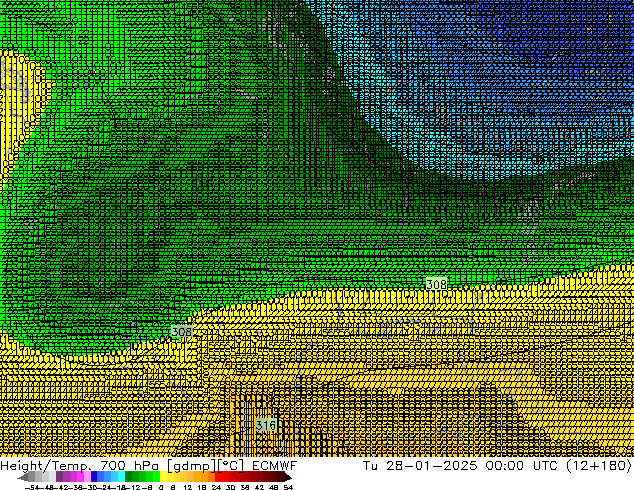634x490 pixels.
Task: Click the 316 contour height label
Action: 265,425
